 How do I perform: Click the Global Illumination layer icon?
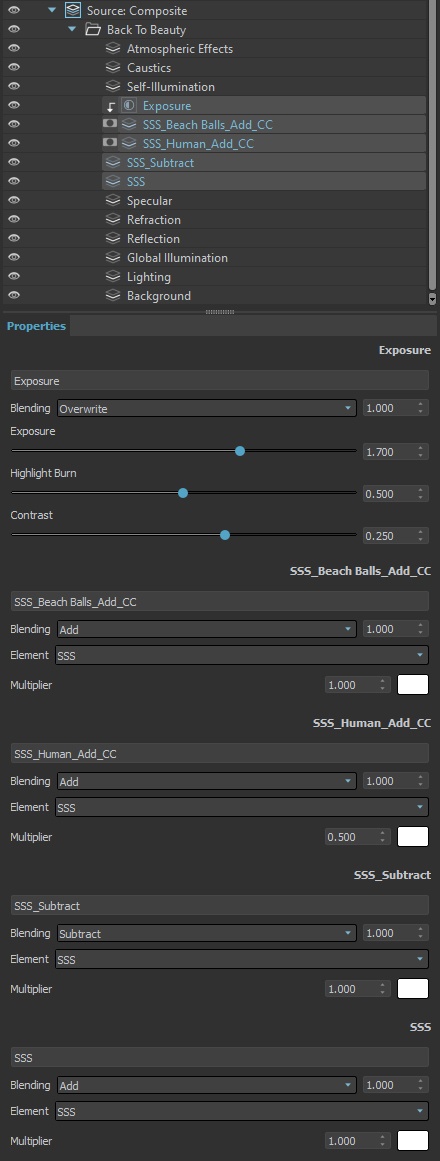(x=113, y=258)
